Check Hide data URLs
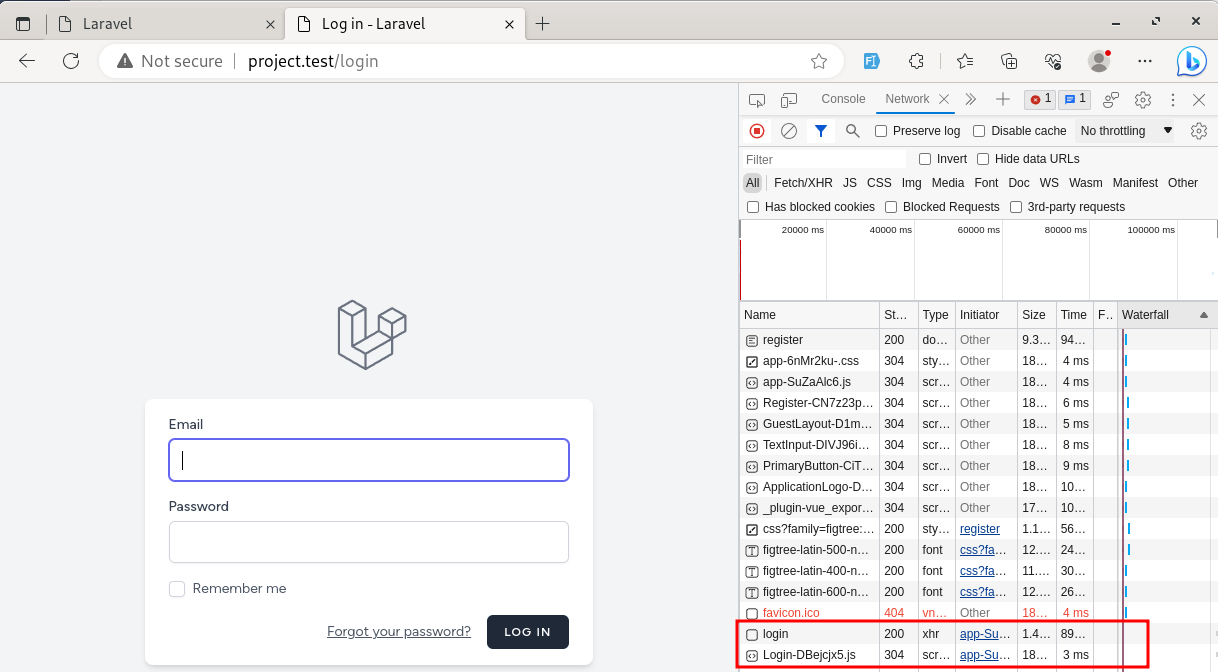The image size is (1218, 672). click(x=983, y=159)
